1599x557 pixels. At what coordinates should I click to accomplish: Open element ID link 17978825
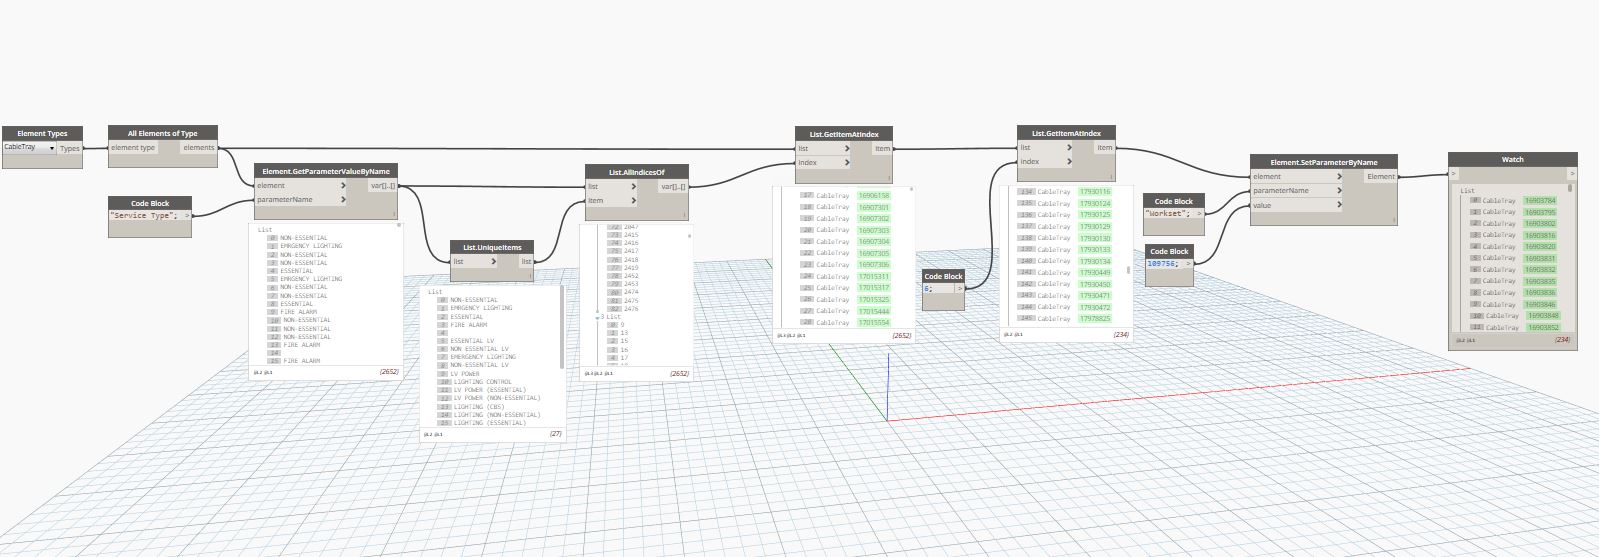point(1095,318)
